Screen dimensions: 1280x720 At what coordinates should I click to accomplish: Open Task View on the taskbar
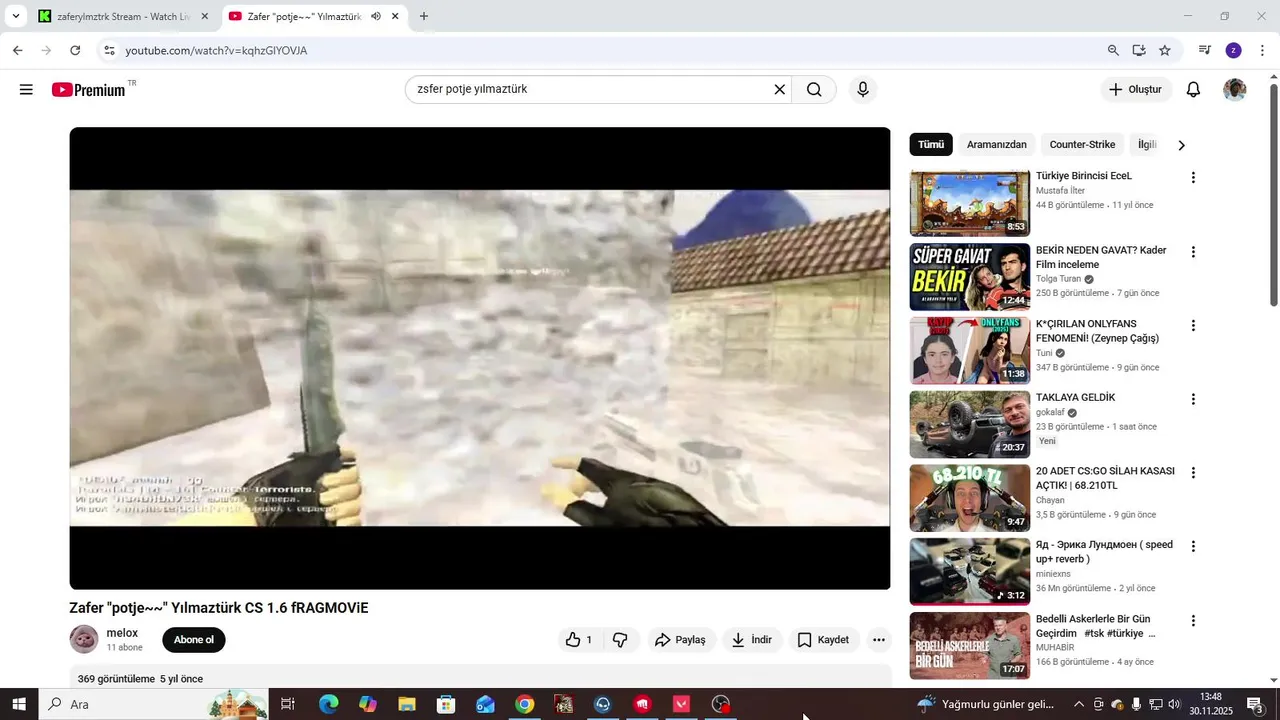coord(288,704)
